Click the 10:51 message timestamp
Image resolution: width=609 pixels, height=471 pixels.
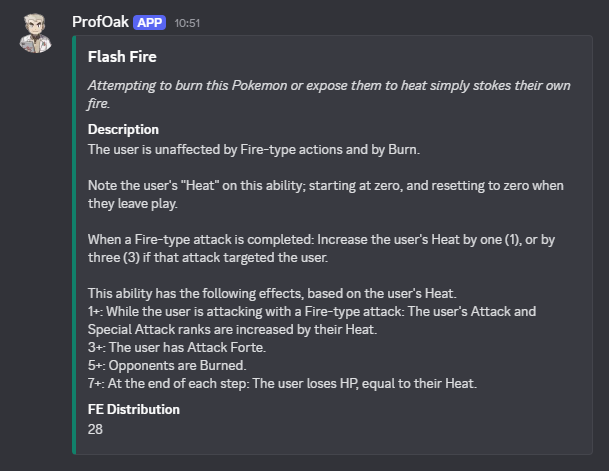coord(187,23)
